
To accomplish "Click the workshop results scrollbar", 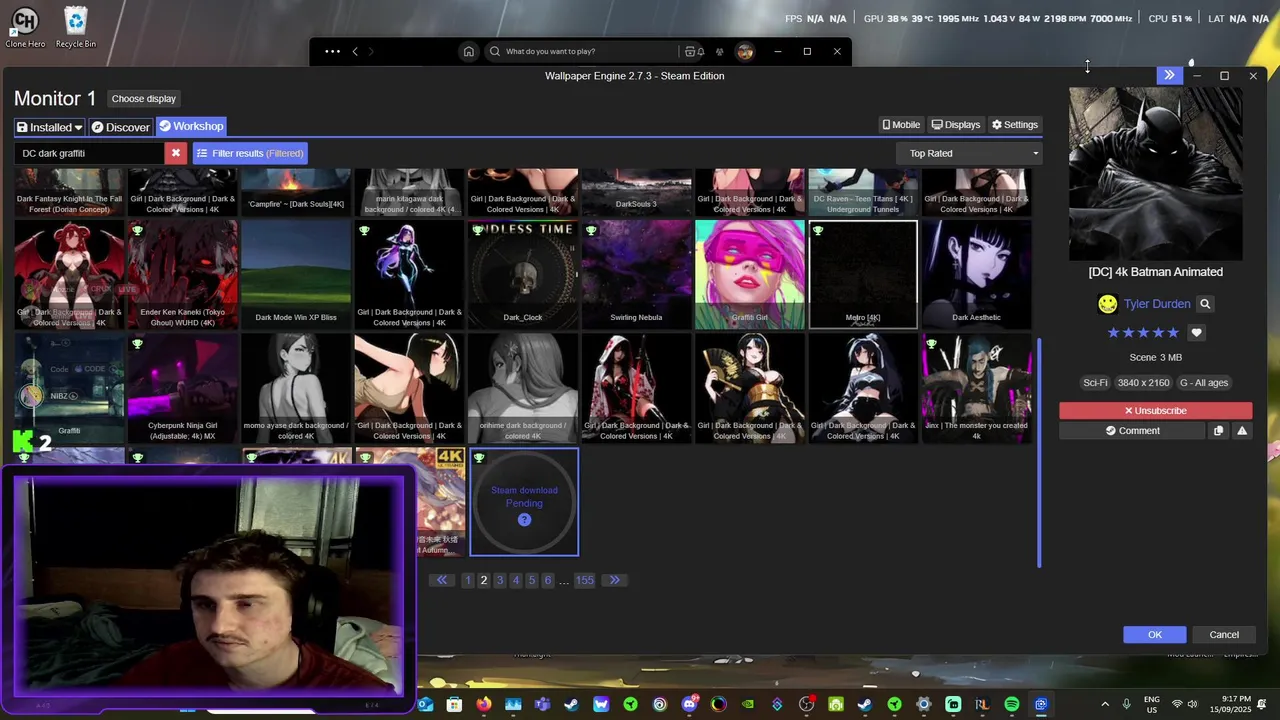I will [x=1039, y=452].
